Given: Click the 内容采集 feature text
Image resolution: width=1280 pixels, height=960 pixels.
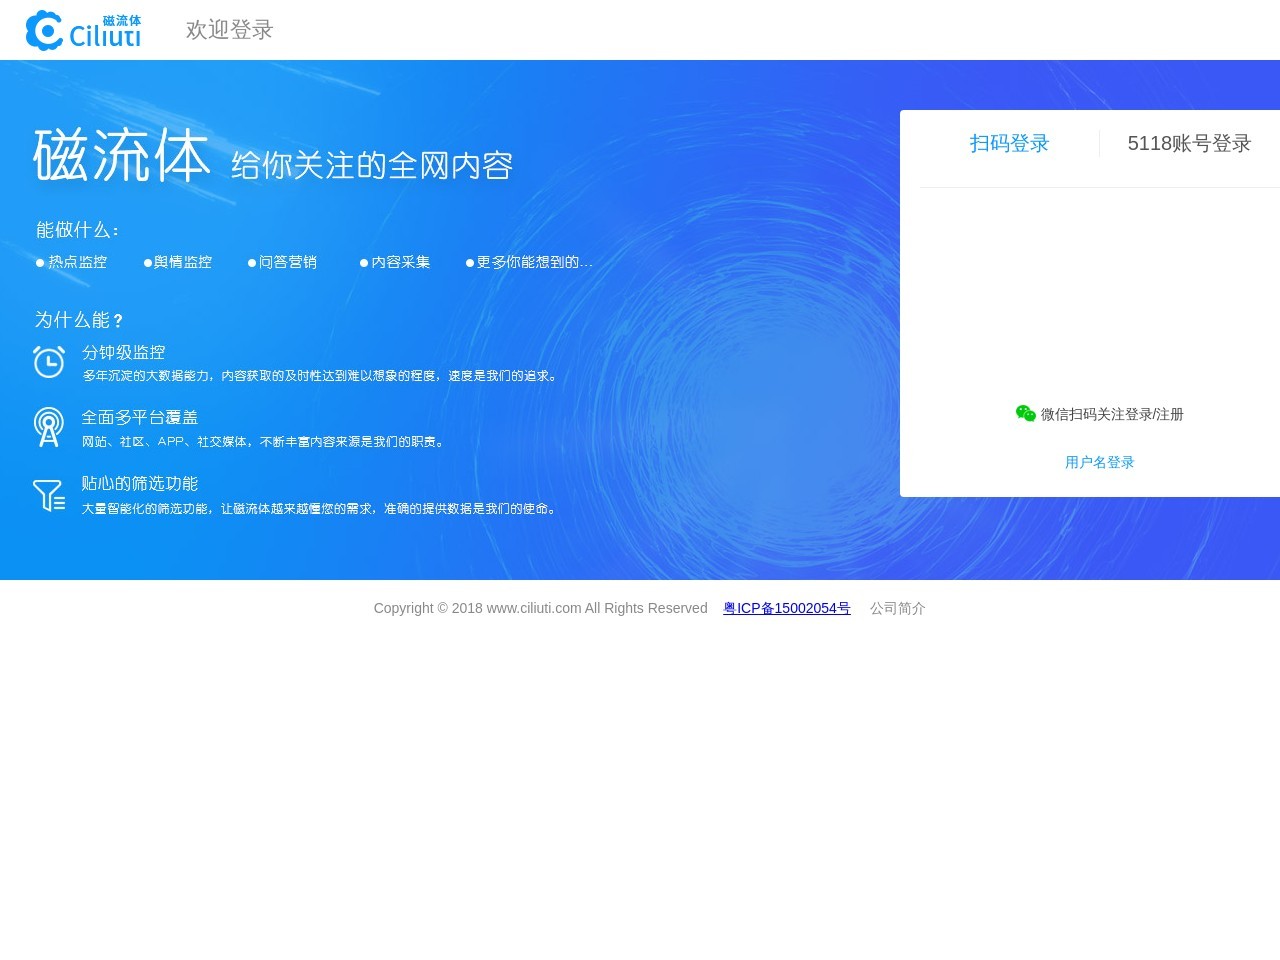Looking at the screenshot, I should point(401,262).
